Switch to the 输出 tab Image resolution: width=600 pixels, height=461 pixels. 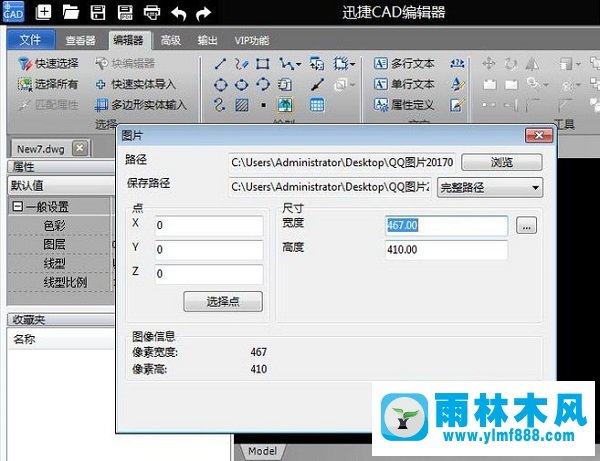tap(208, 40)
